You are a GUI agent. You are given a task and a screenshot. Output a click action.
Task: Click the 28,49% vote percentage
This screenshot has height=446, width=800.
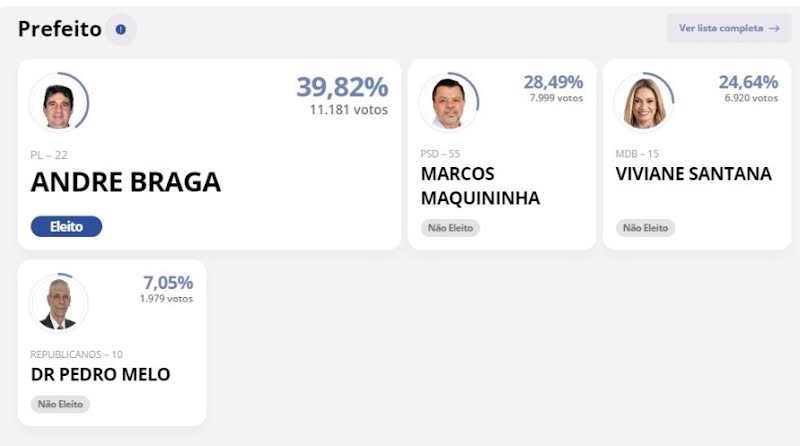(x=553, y=82)
